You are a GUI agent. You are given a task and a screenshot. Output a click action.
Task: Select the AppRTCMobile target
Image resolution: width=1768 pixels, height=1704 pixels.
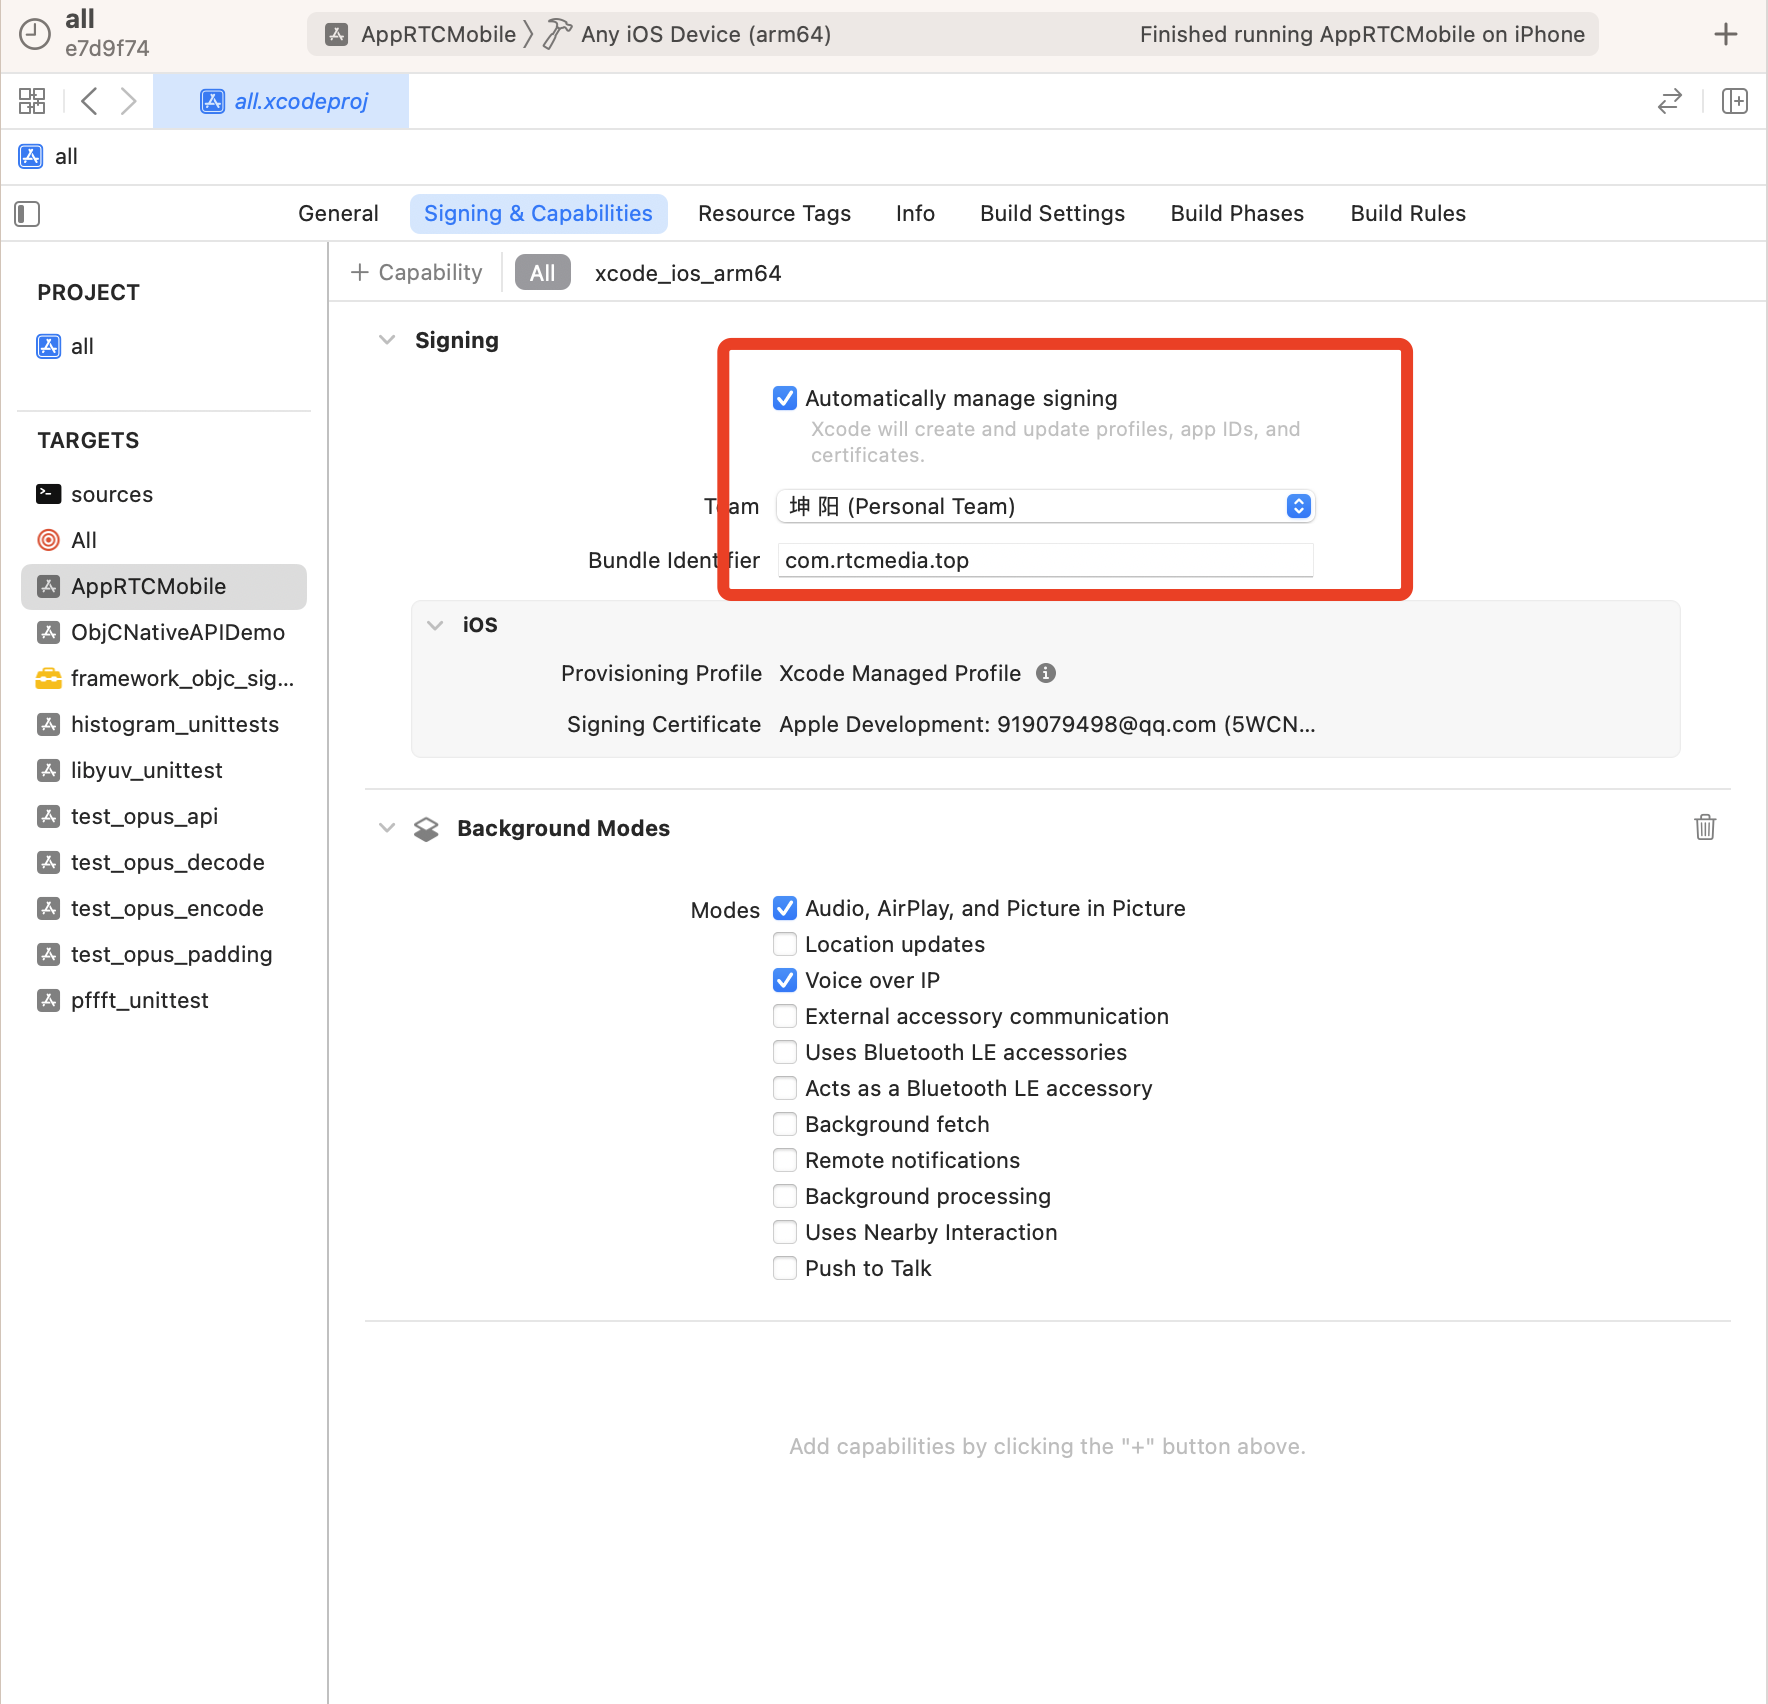click(x=164, y=586)
